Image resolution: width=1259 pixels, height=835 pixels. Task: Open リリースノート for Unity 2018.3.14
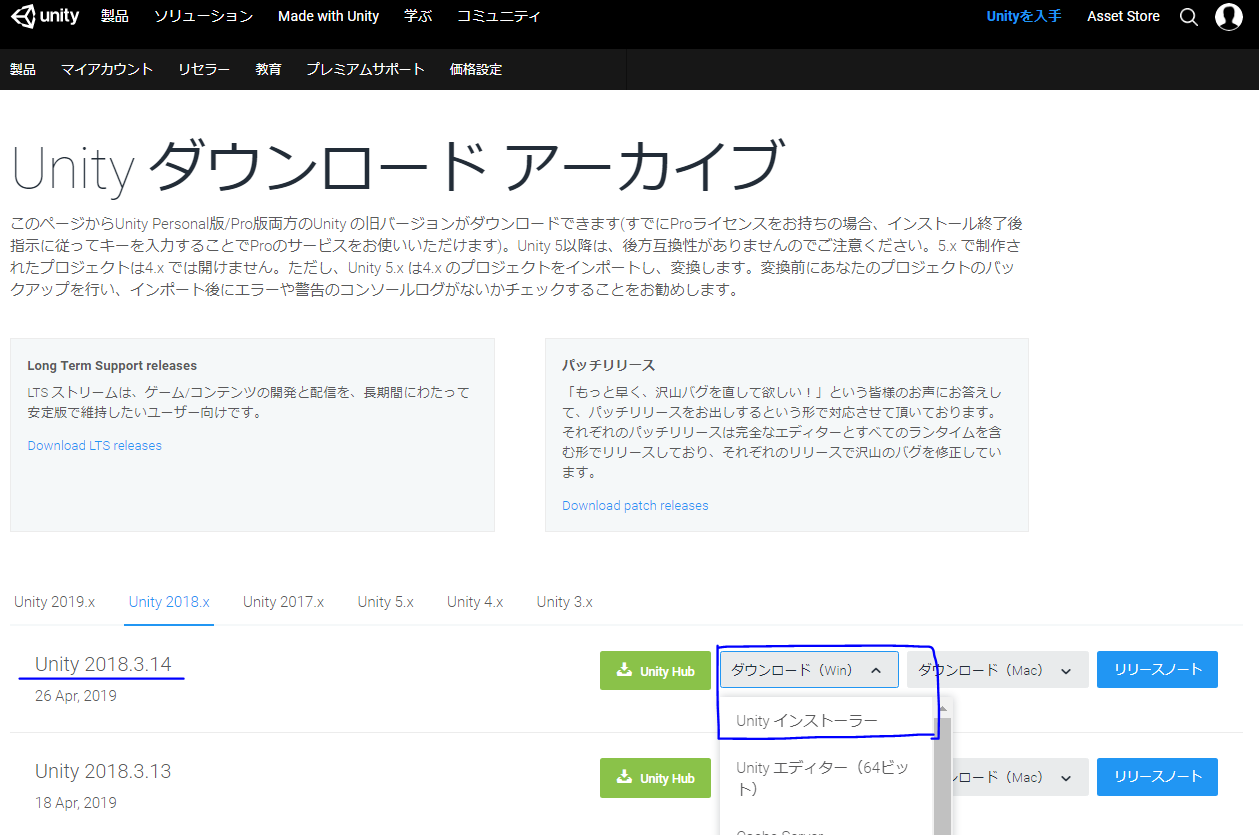click(1157, 669)
